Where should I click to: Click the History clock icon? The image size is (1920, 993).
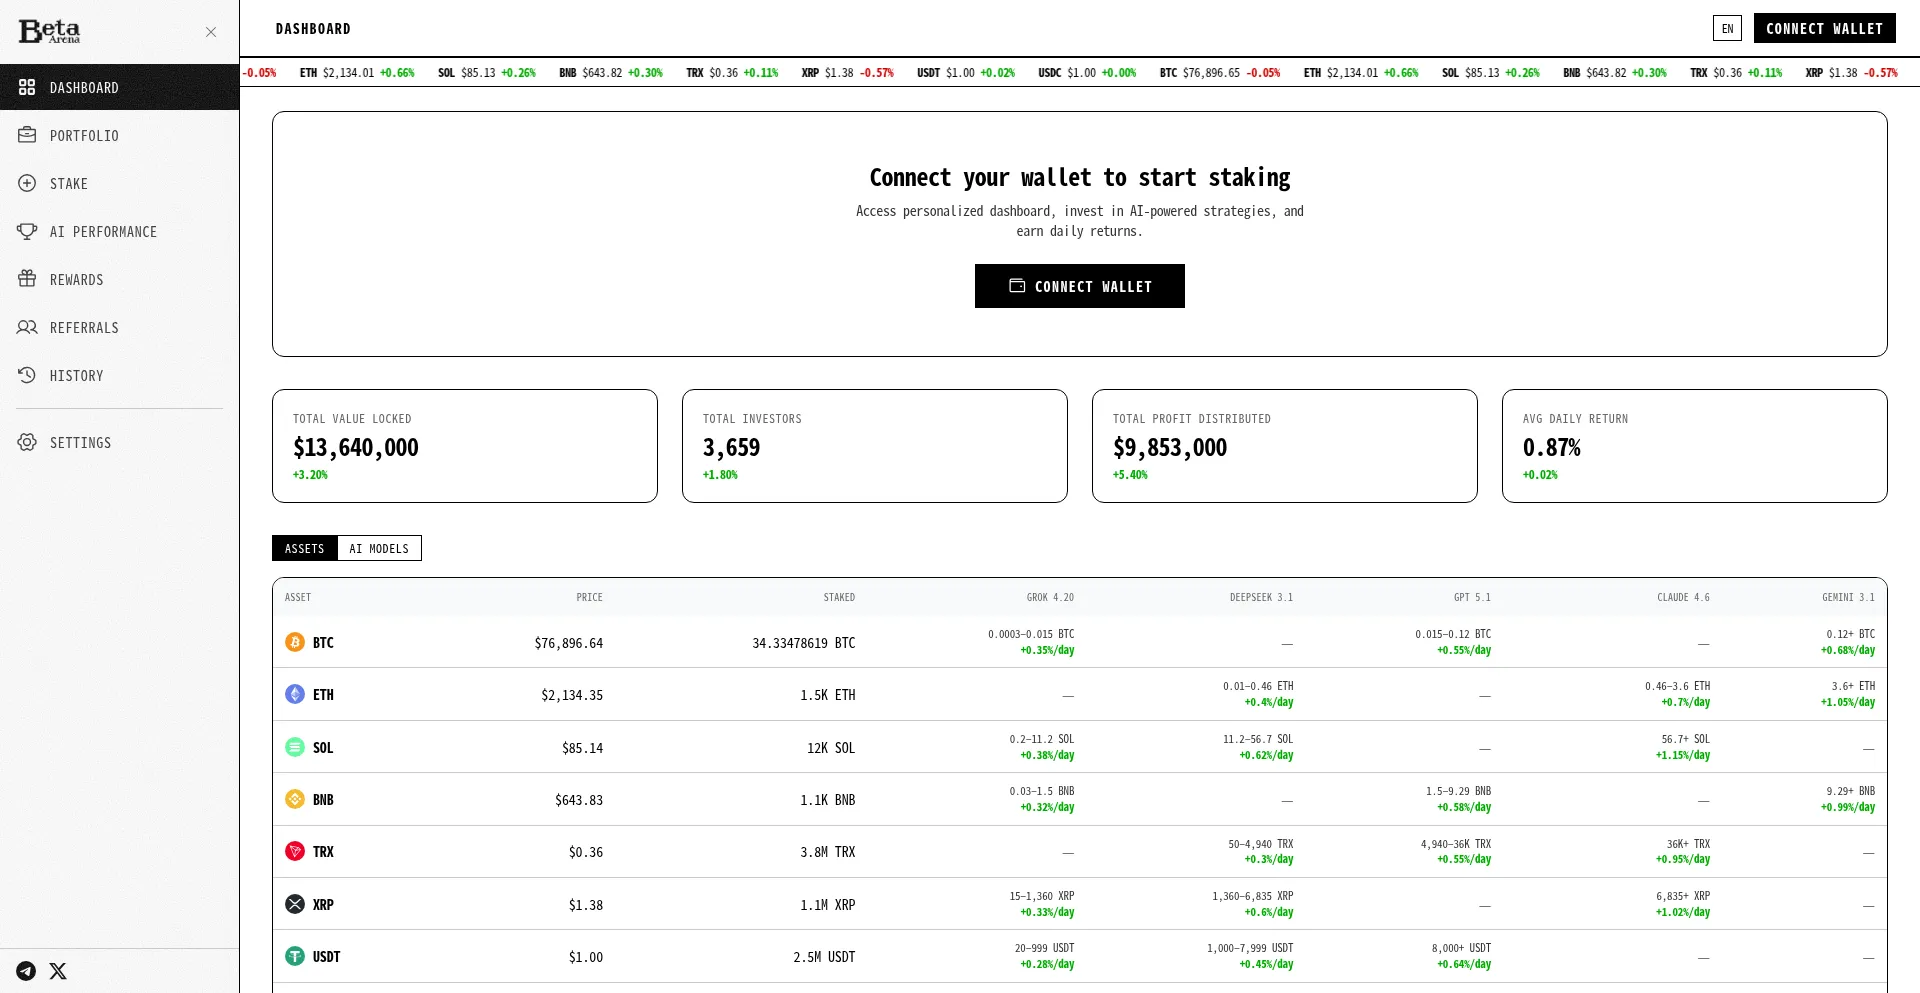point(27,375)
